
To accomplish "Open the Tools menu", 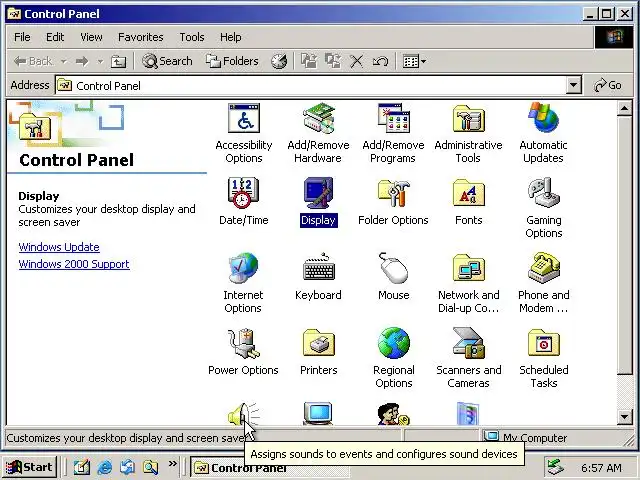I will (192, 37).
